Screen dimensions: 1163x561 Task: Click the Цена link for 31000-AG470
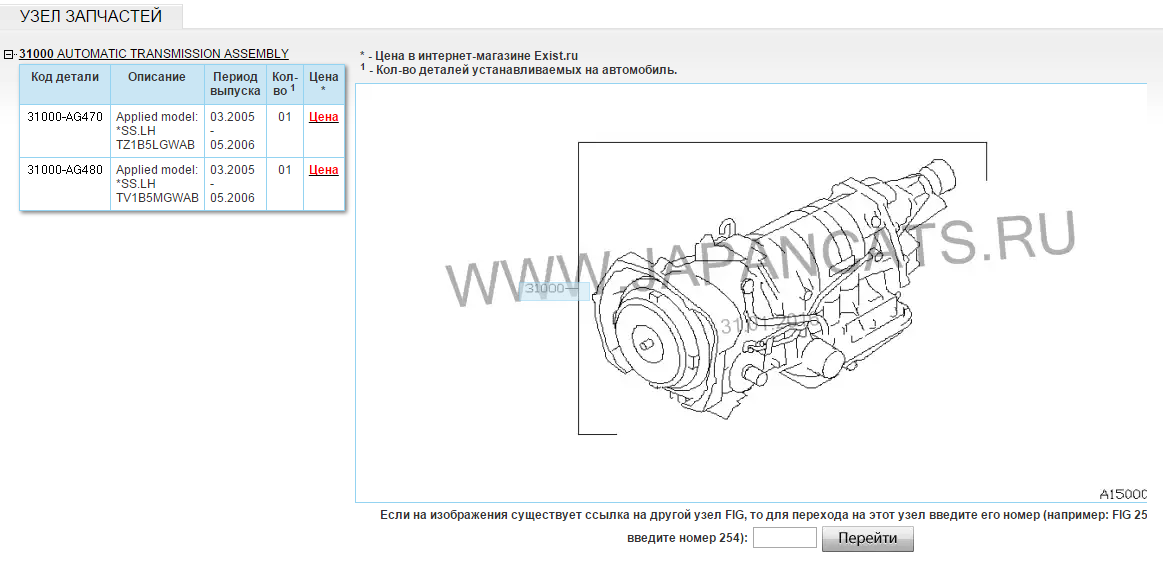pos(323,117)
